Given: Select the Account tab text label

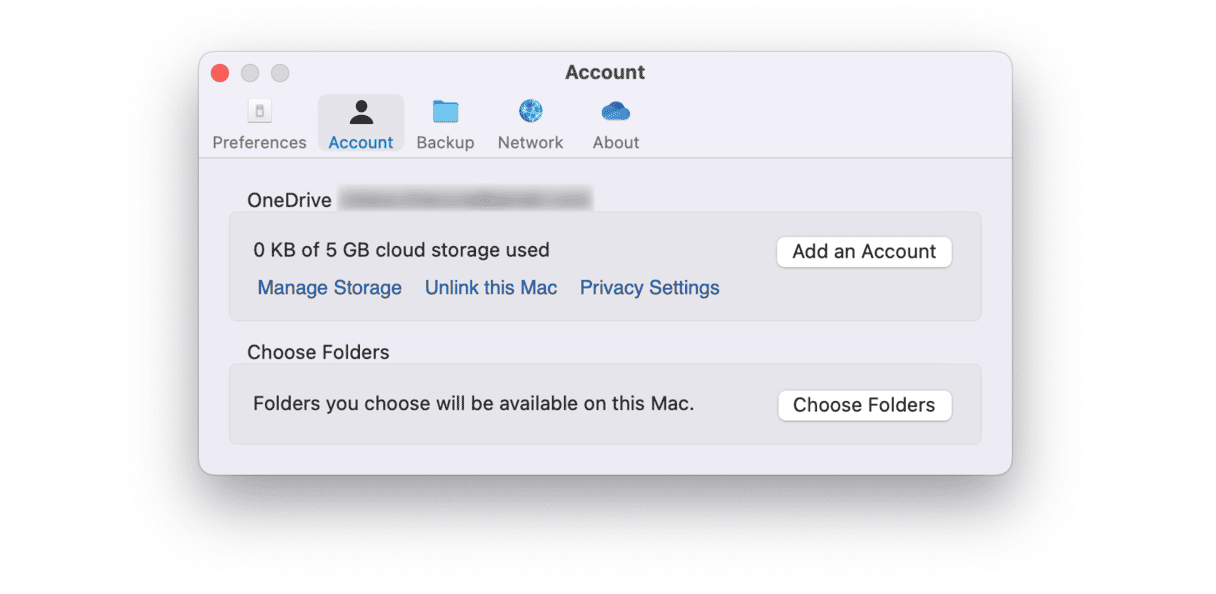Looking at the screenshot, I should [x=361, y=142].
